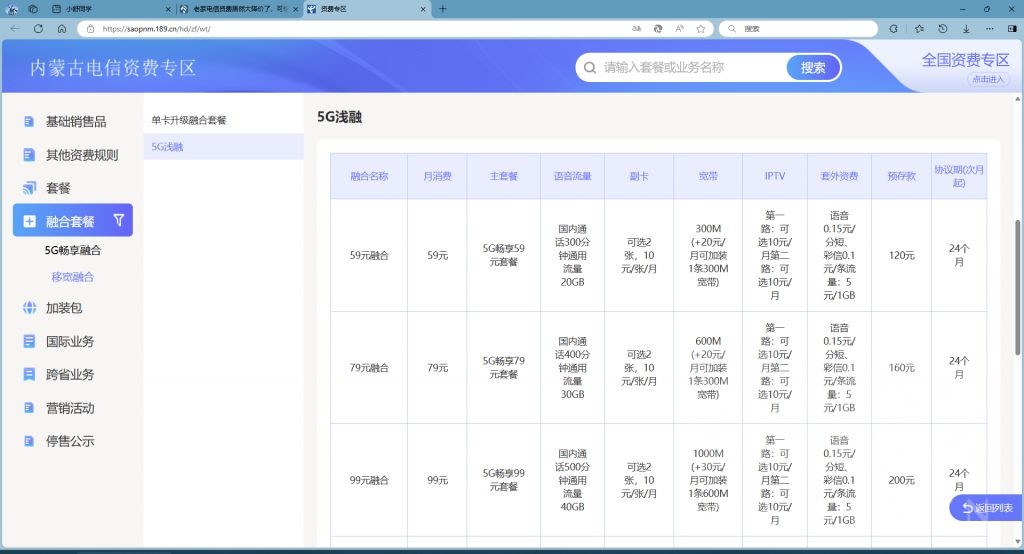The height and width of the screenshot is (554, 1024).
Task: Open a new browser tab with plus button
Action: pos(443,9)
